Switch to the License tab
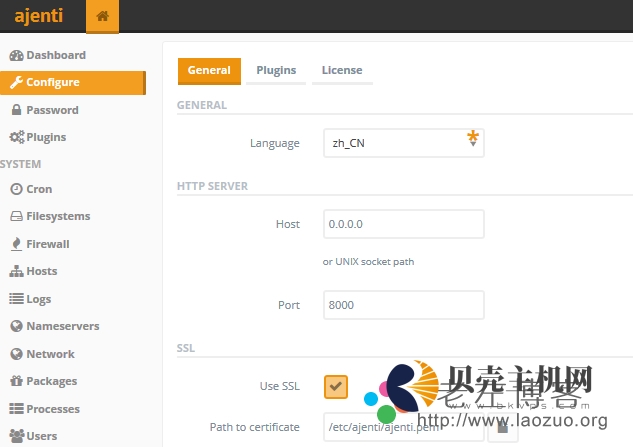 coord(342,71)
